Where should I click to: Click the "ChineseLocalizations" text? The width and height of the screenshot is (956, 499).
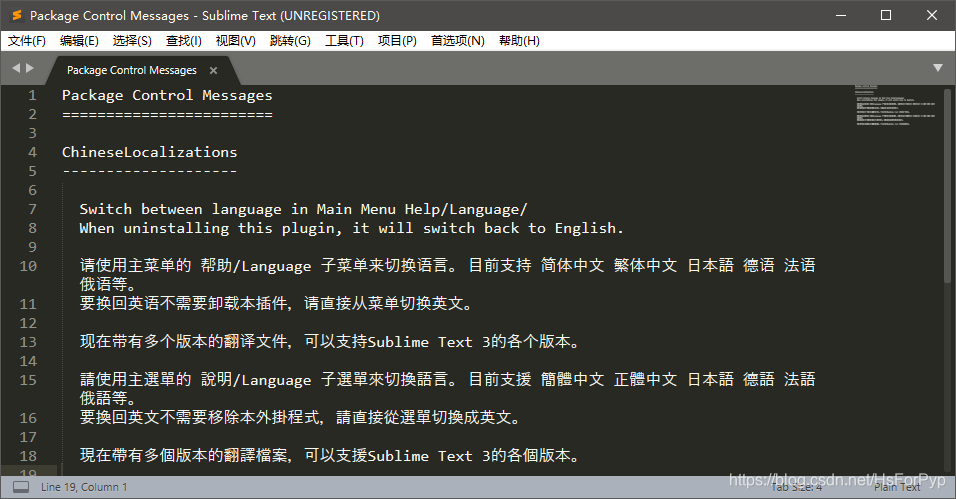149,153
